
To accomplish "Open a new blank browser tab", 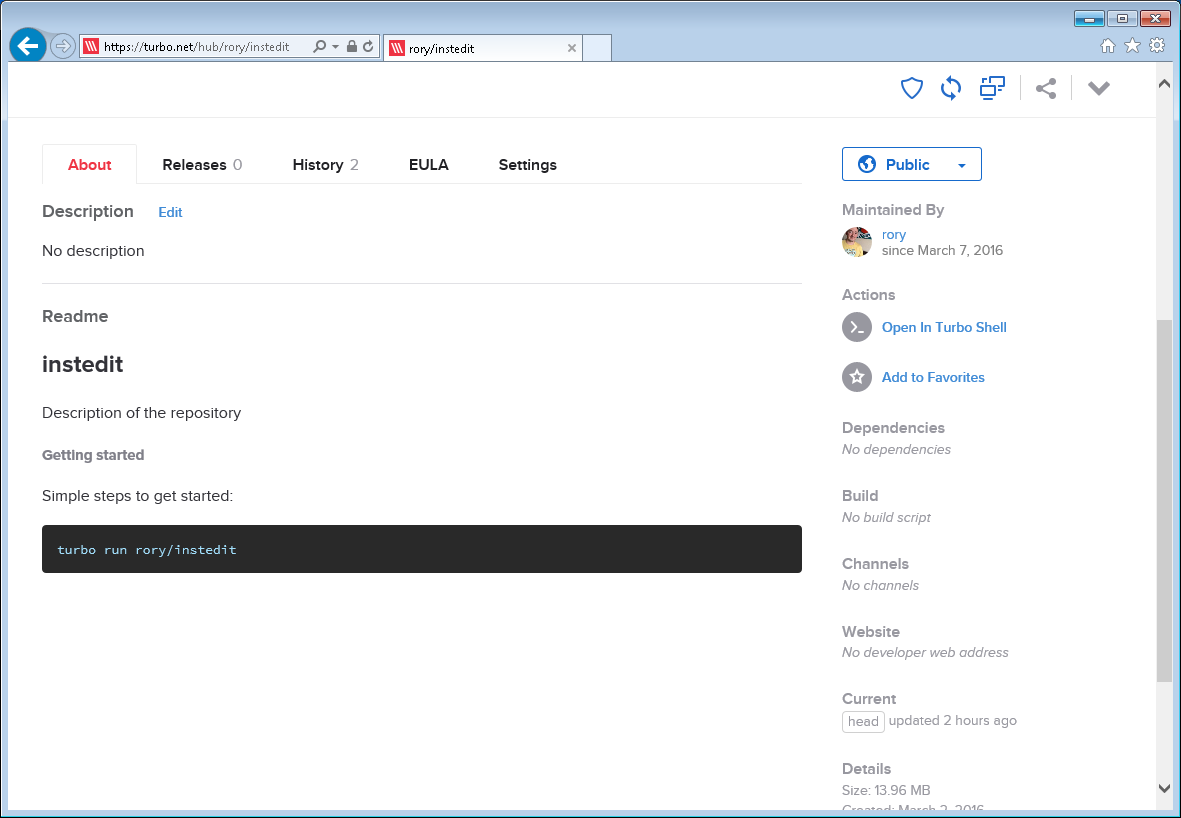I will tap(597, 48).
